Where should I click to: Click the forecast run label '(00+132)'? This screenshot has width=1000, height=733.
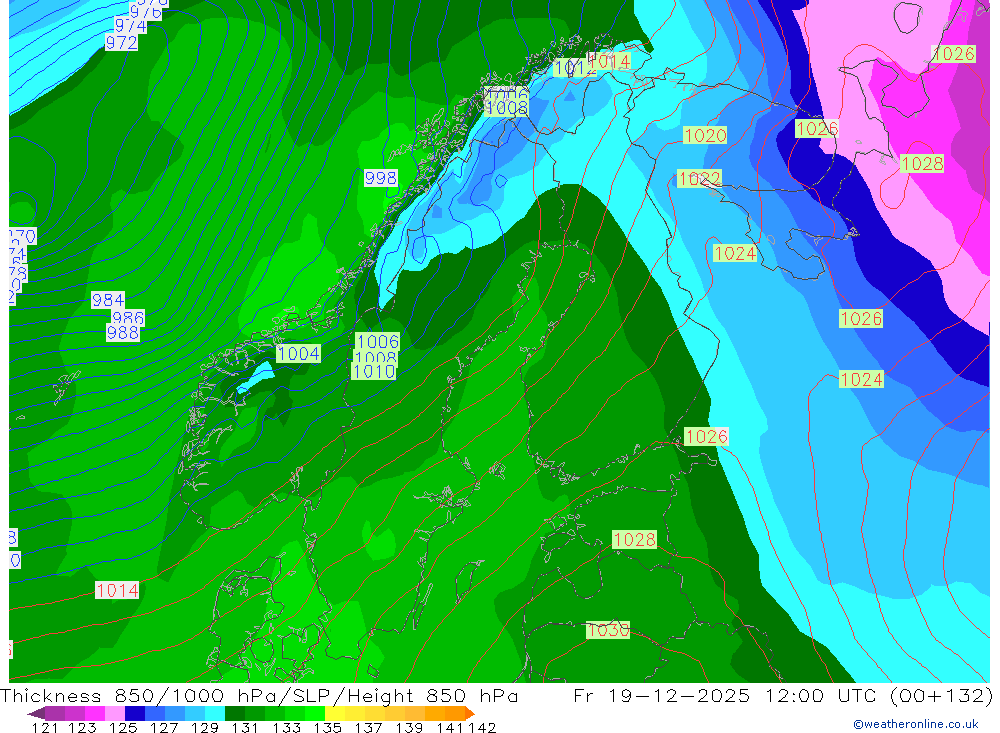tap(941, 695)
